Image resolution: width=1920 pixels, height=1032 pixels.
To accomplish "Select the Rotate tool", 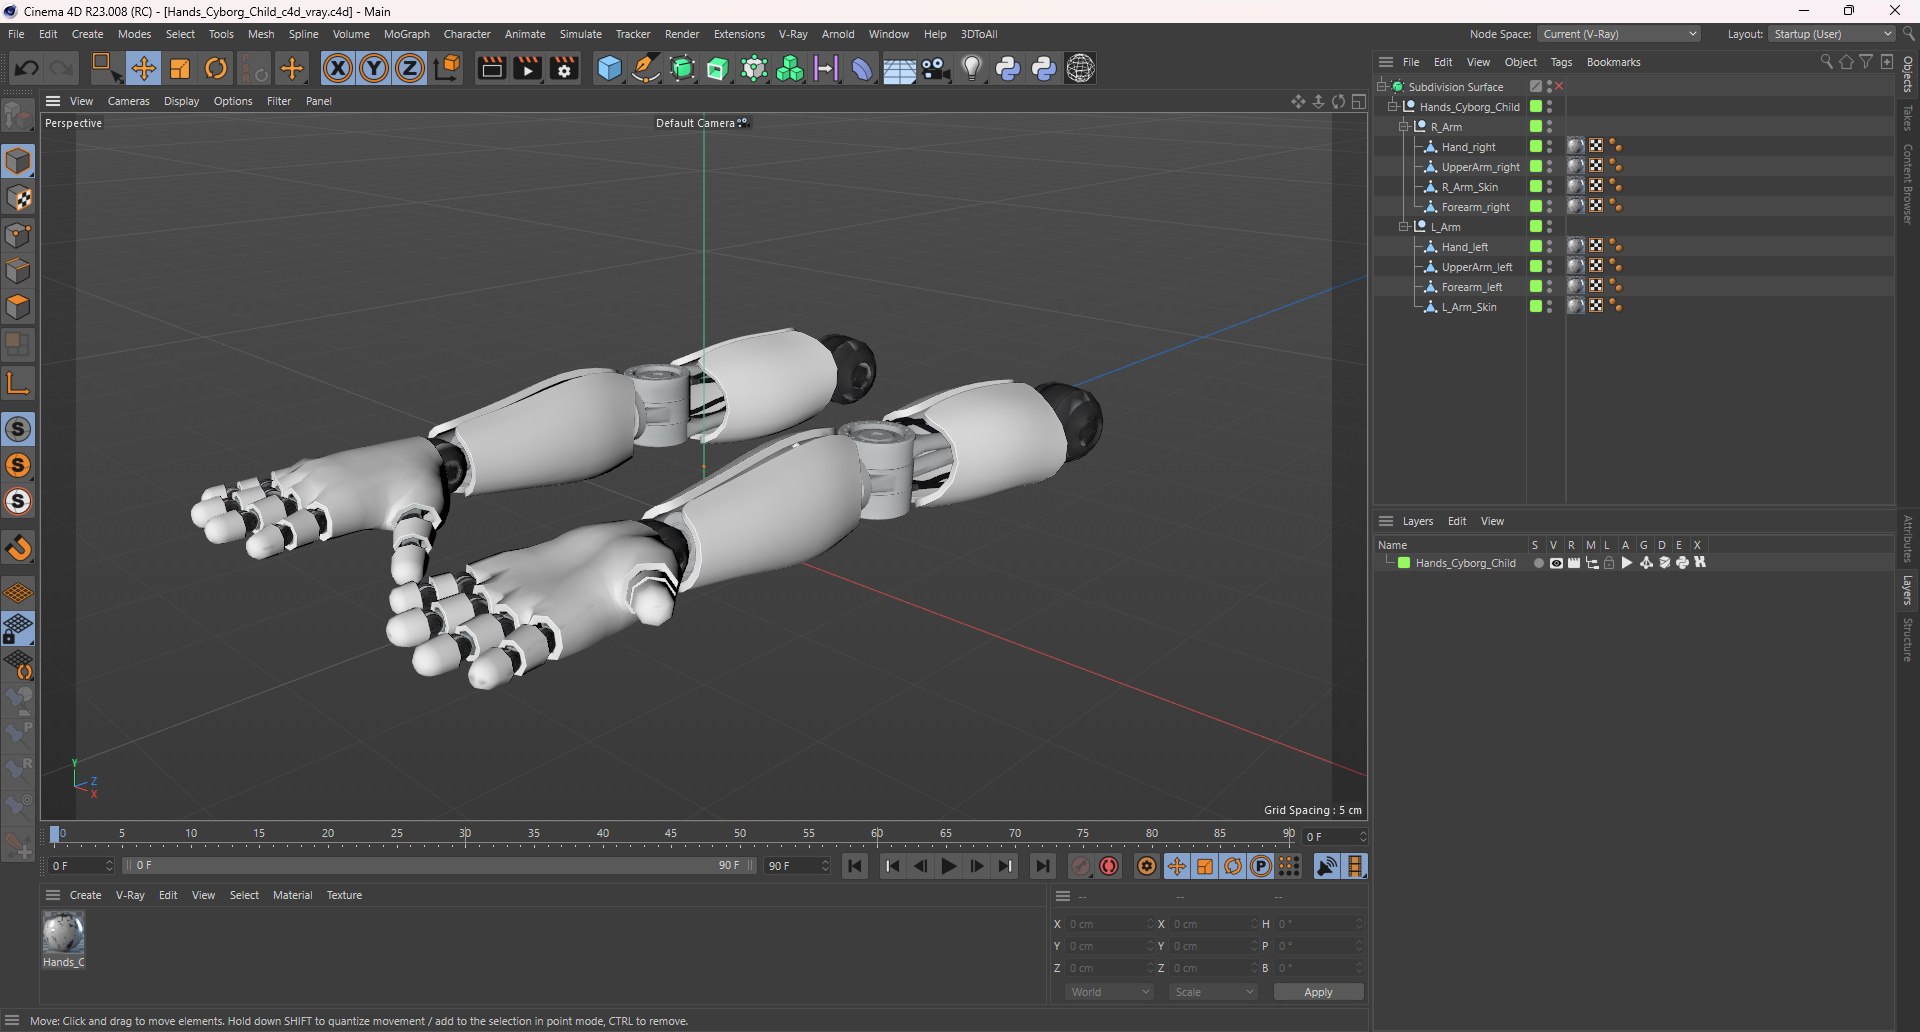I will 216,68.
